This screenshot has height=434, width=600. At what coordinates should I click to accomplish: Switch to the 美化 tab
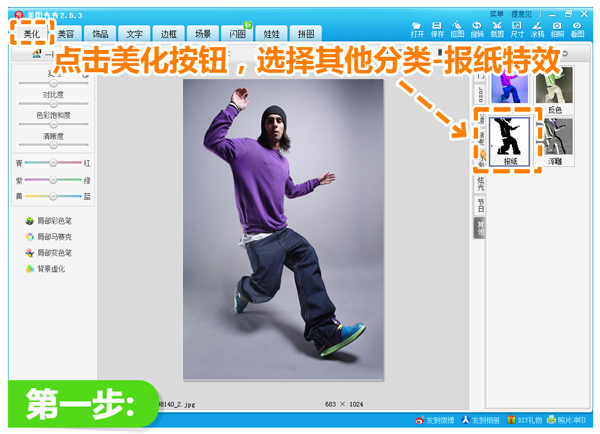click(x=31, y=34)
